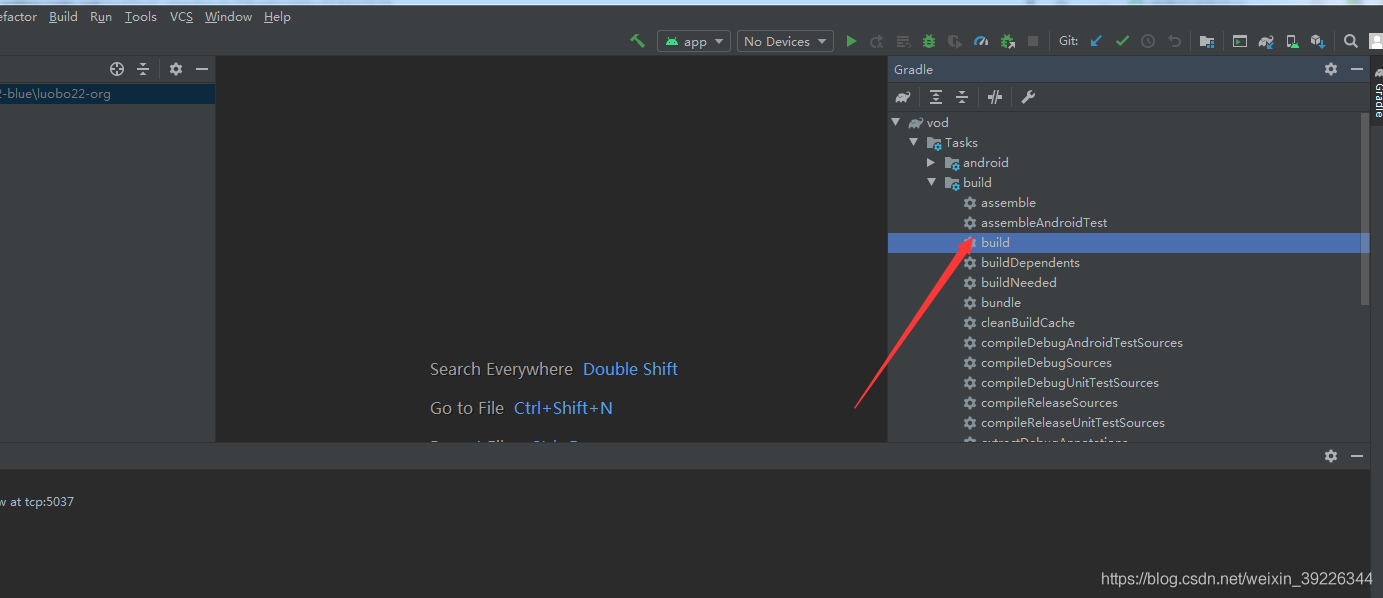Collapse the build tasks folder arrow

(932, 182)
